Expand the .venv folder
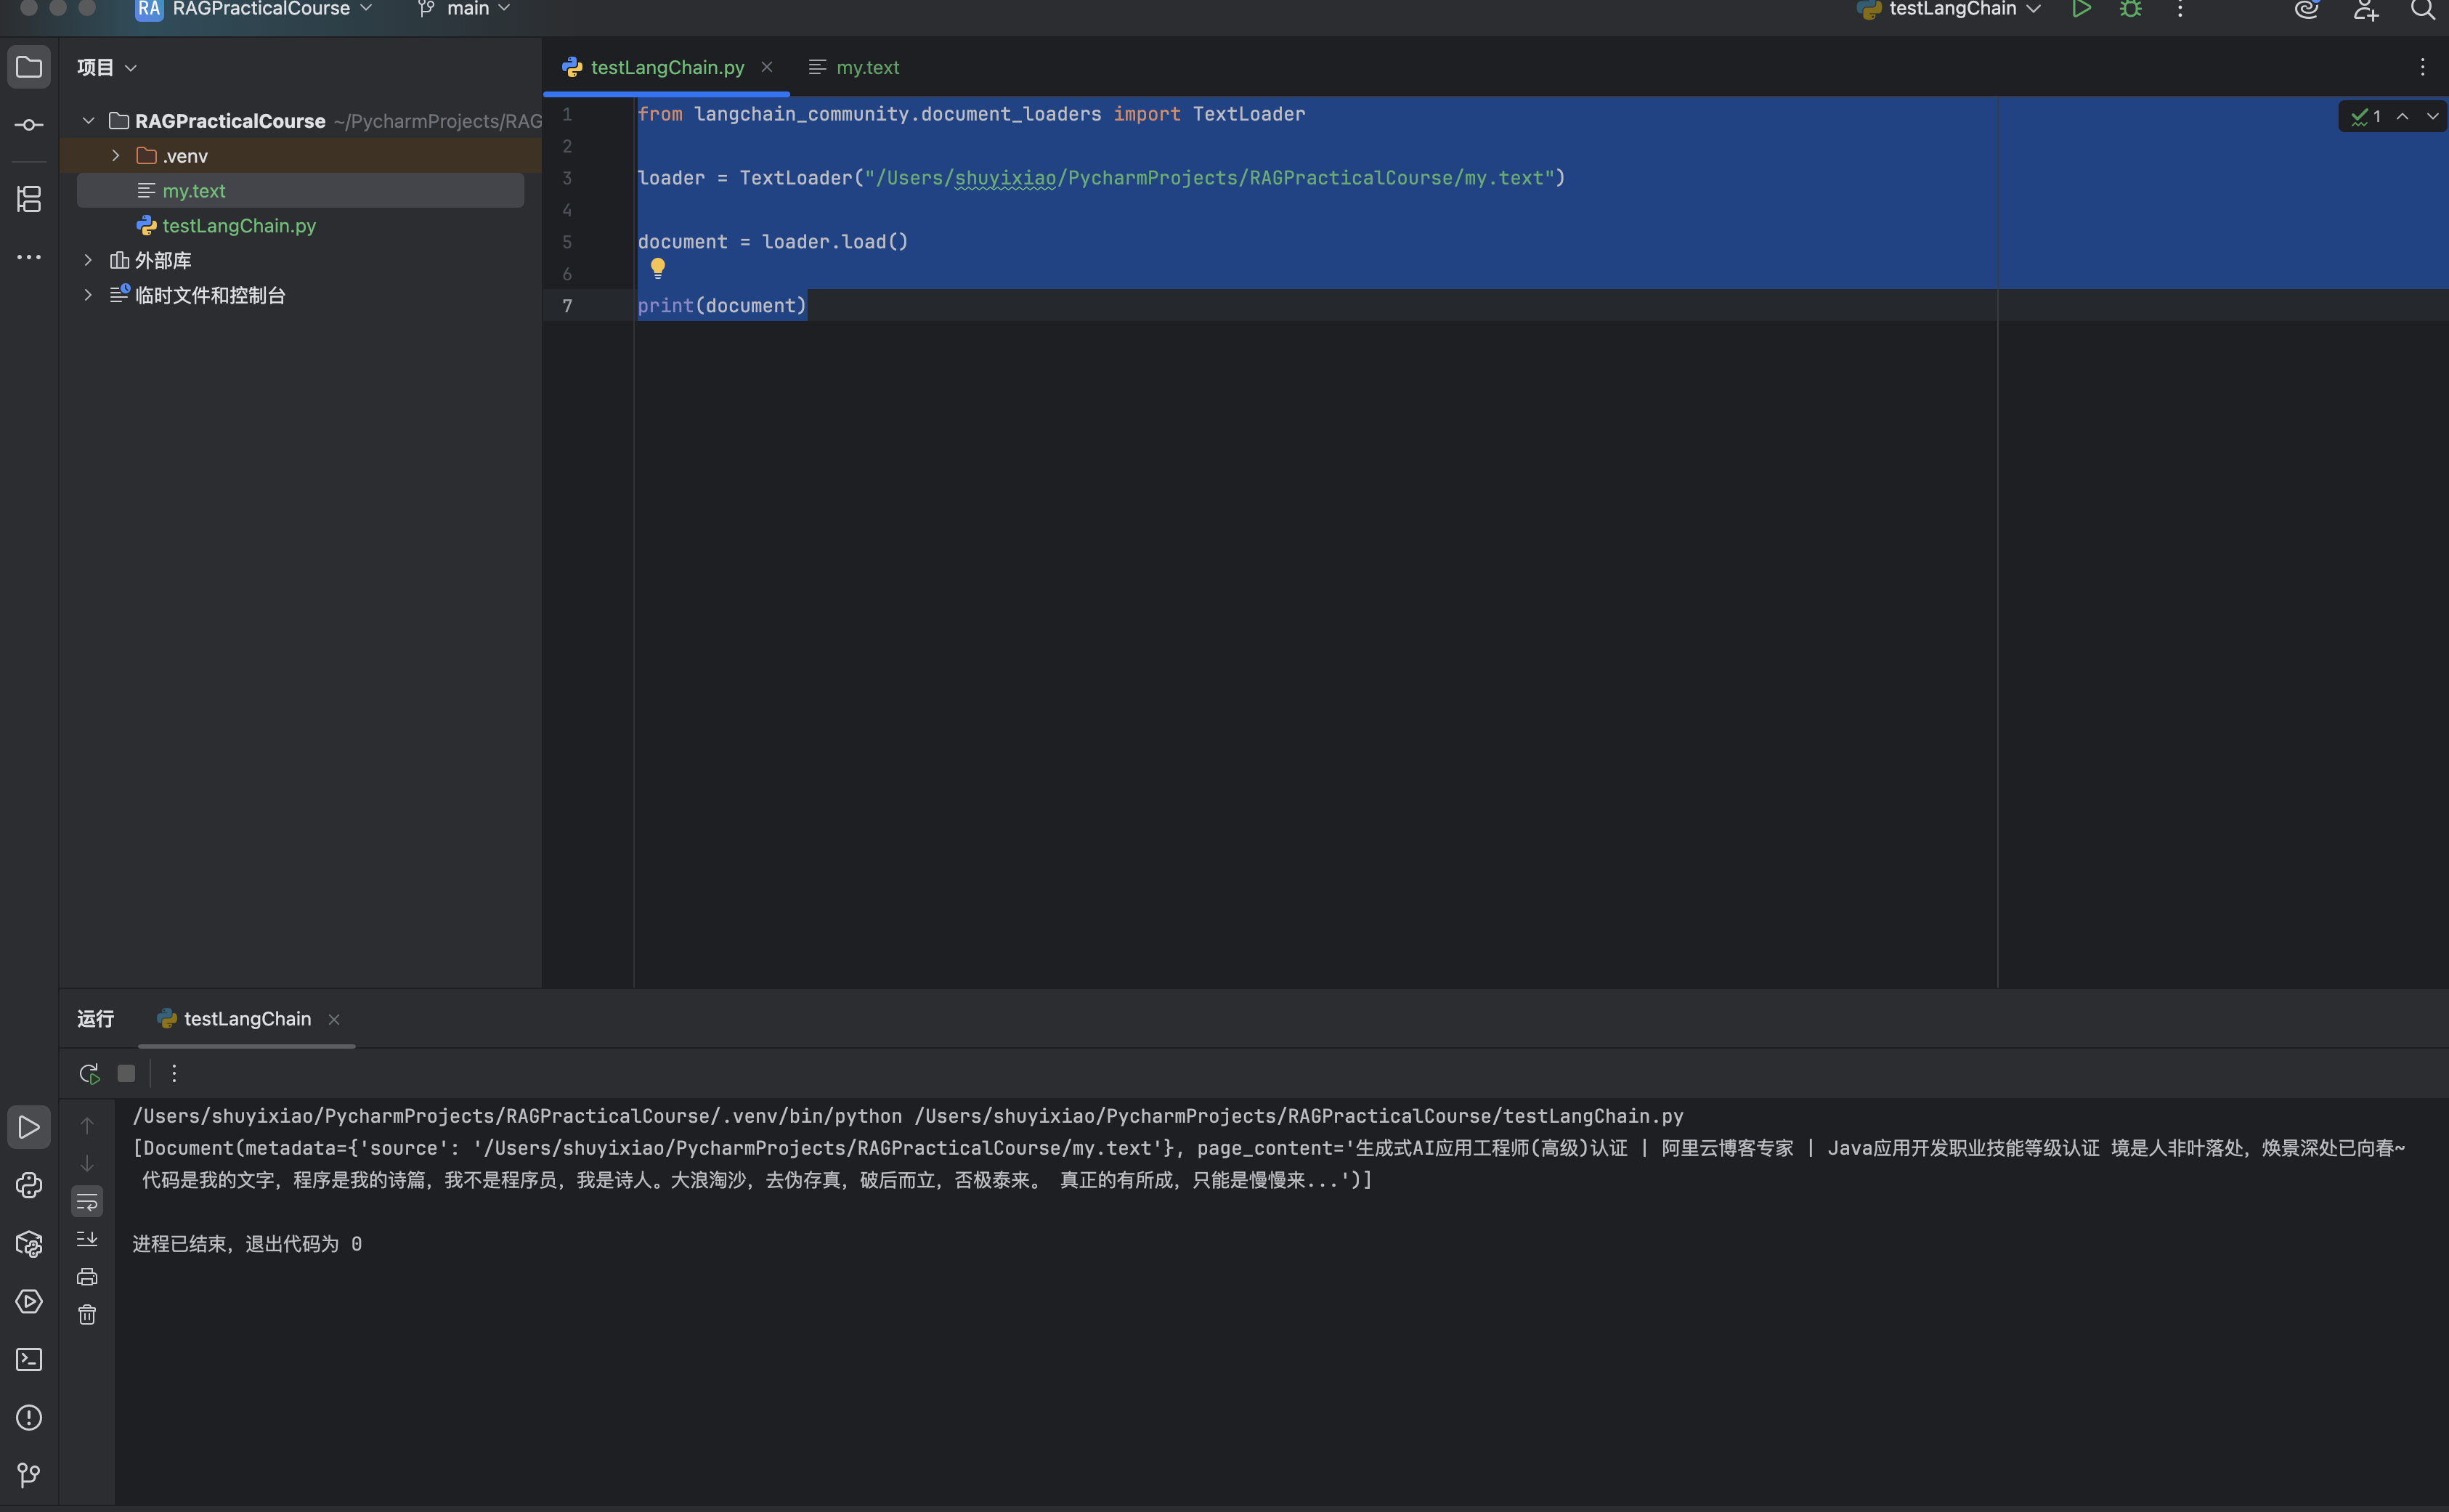 tap(116, 156)
